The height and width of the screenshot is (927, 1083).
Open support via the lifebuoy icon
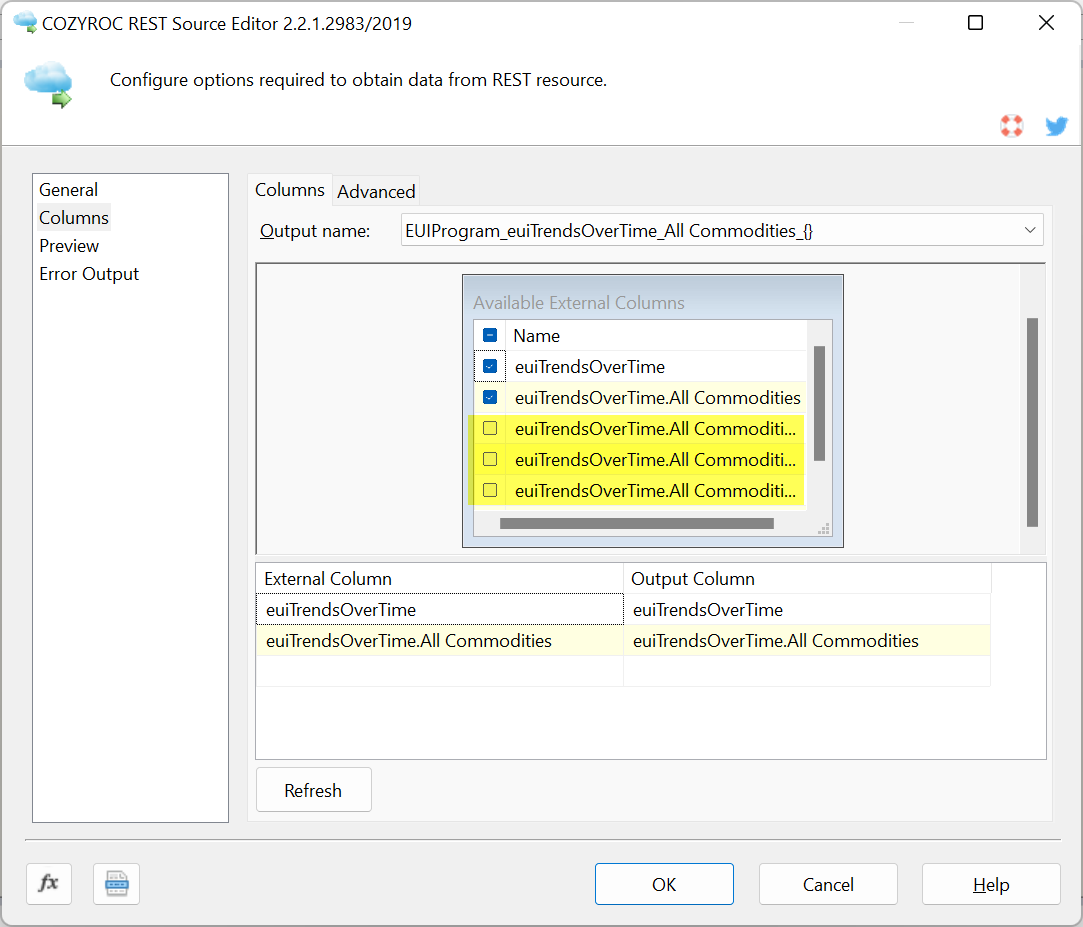pos(1012,126)
